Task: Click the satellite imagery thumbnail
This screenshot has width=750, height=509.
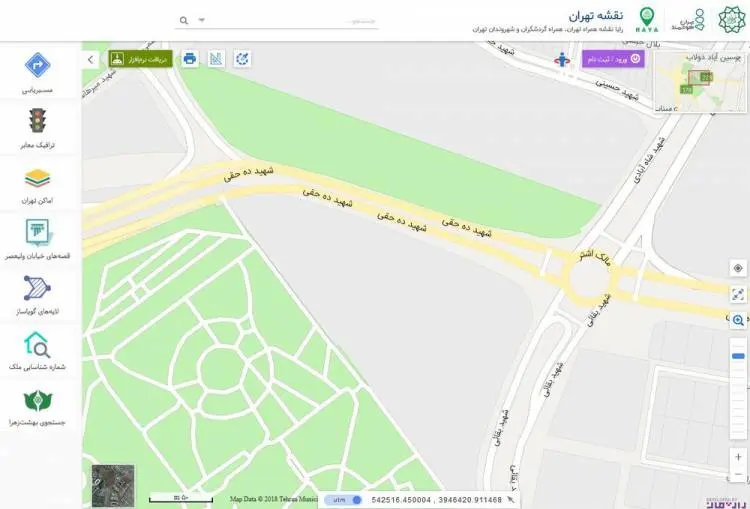Action: point(113,486)
